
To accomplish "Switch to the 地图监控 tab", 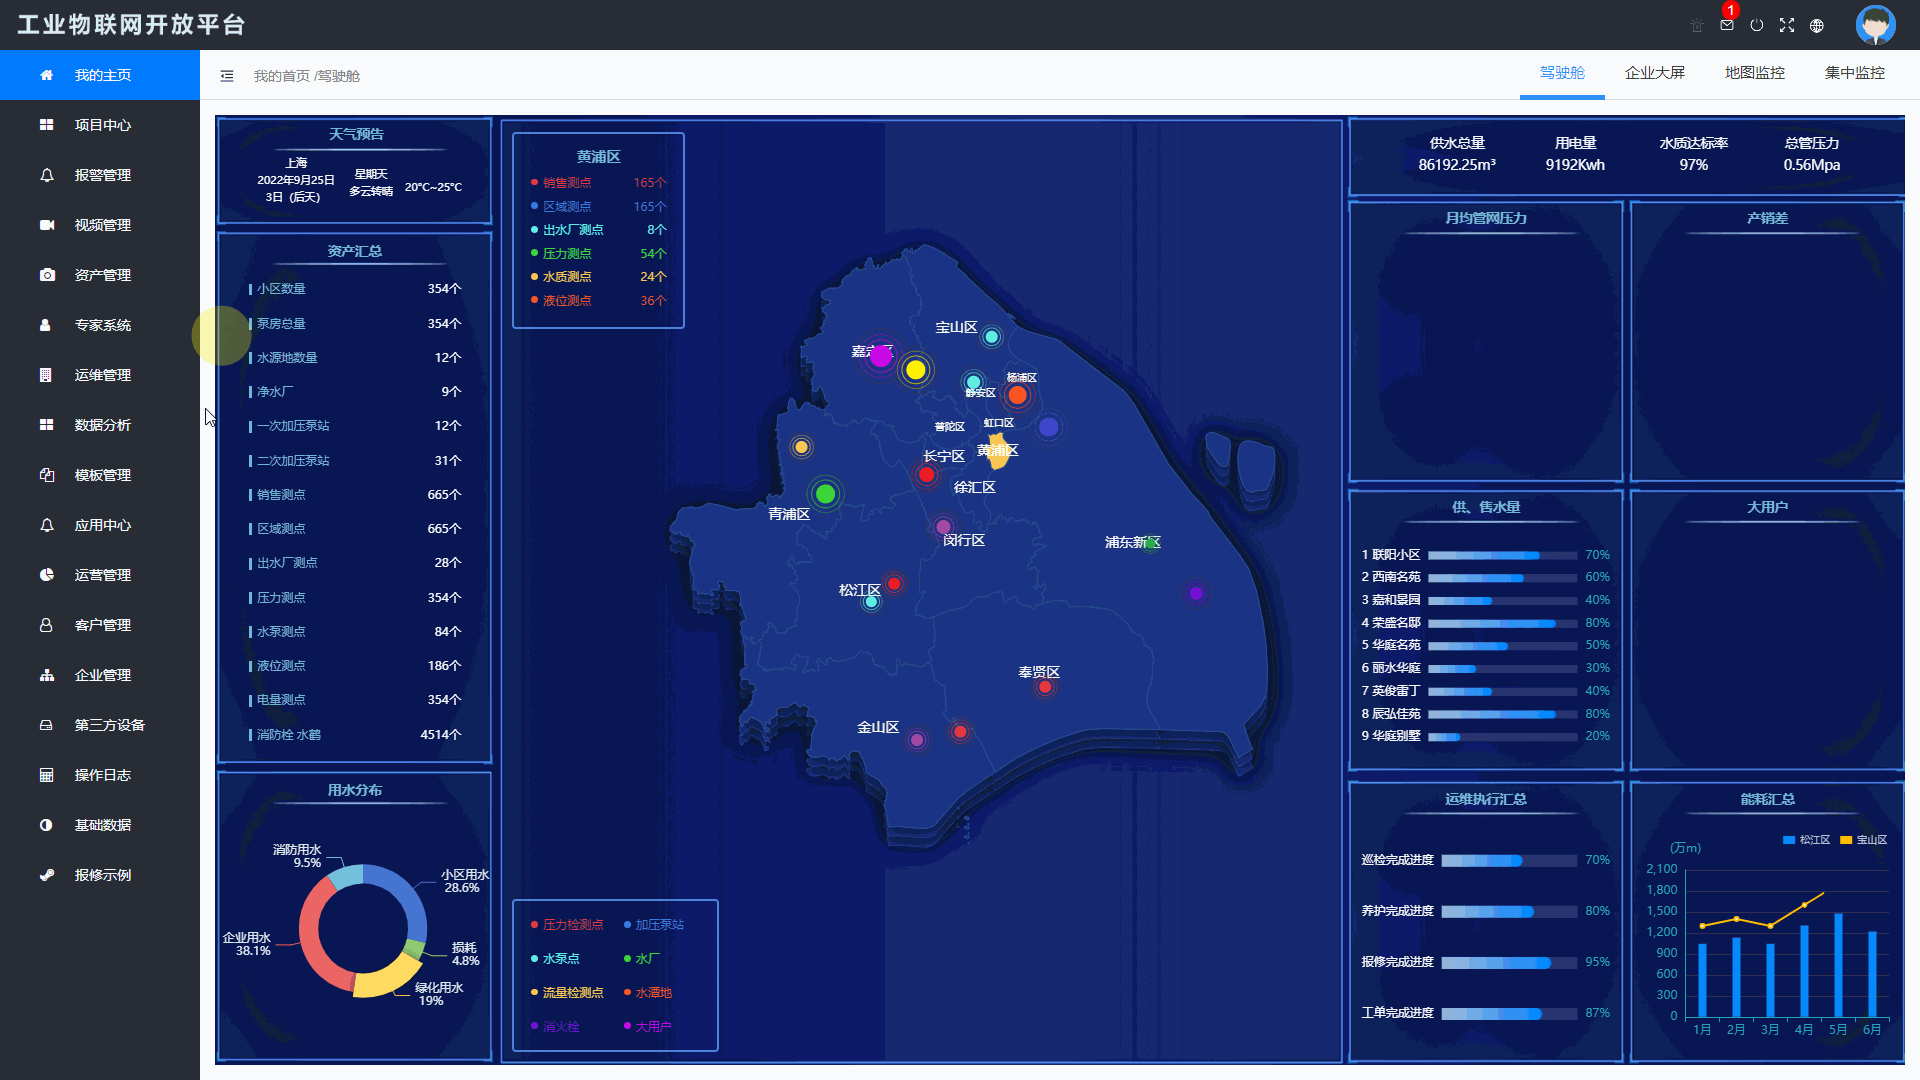I will 1754,73.
